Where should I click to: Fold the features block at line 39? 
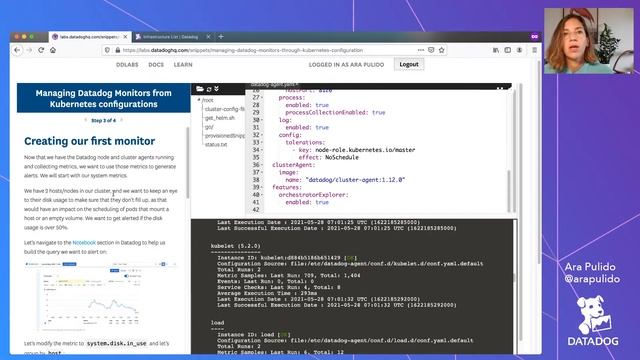click(262, 187)
